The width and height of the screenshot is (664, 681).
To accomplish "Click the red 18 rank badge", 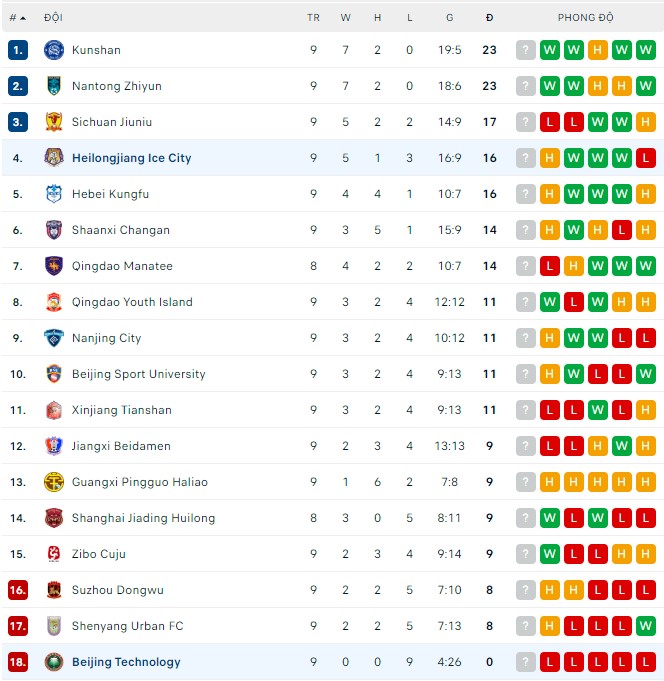I will click(x=18, y=662).
